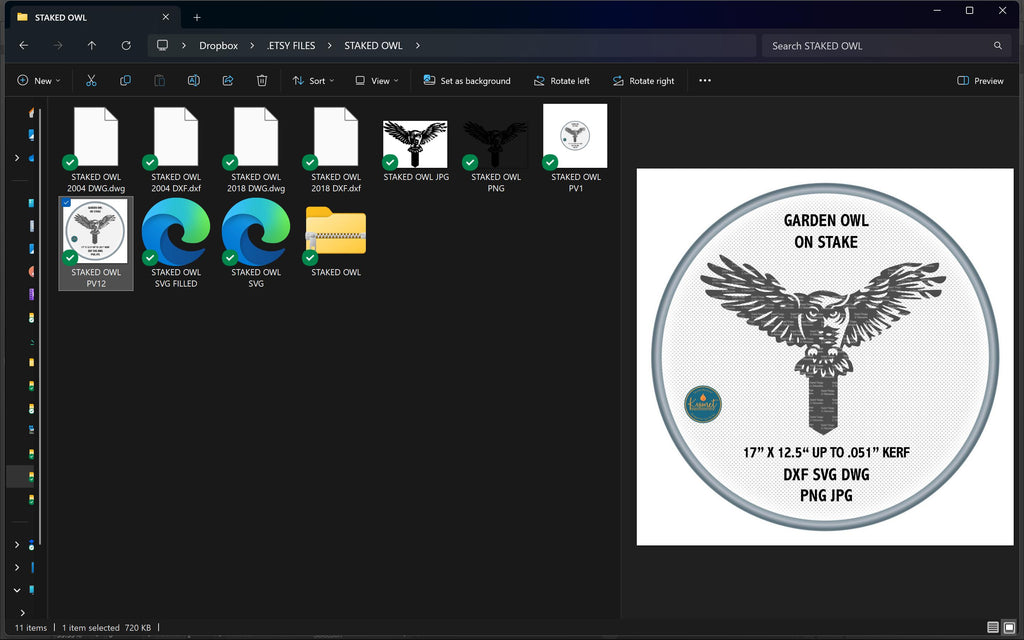
Task: Expand chevron after Dropbox in address bar
Action: point(252,46)
